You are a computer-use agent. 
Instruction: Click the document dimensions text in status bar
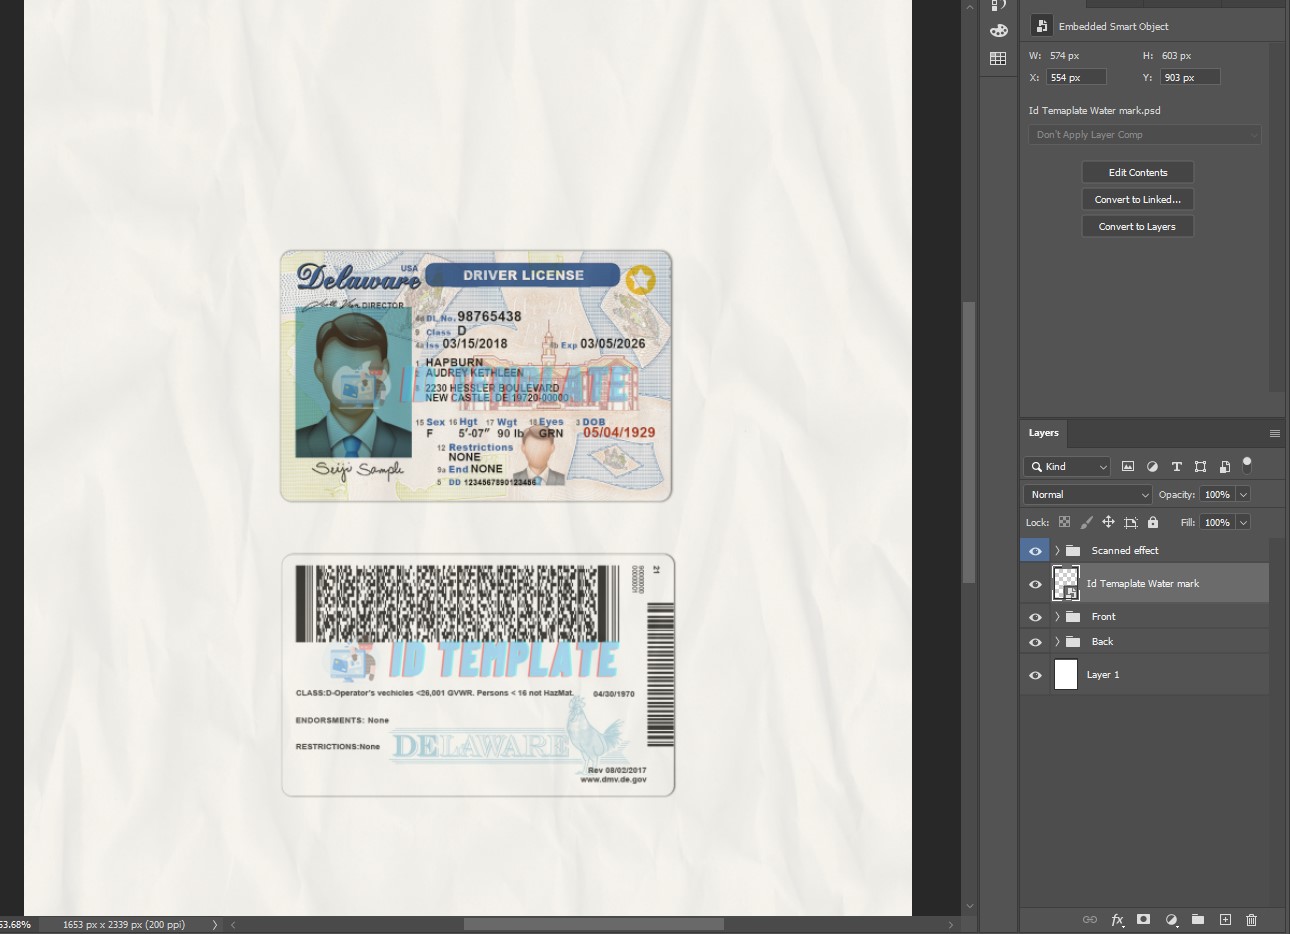[124, 925]
